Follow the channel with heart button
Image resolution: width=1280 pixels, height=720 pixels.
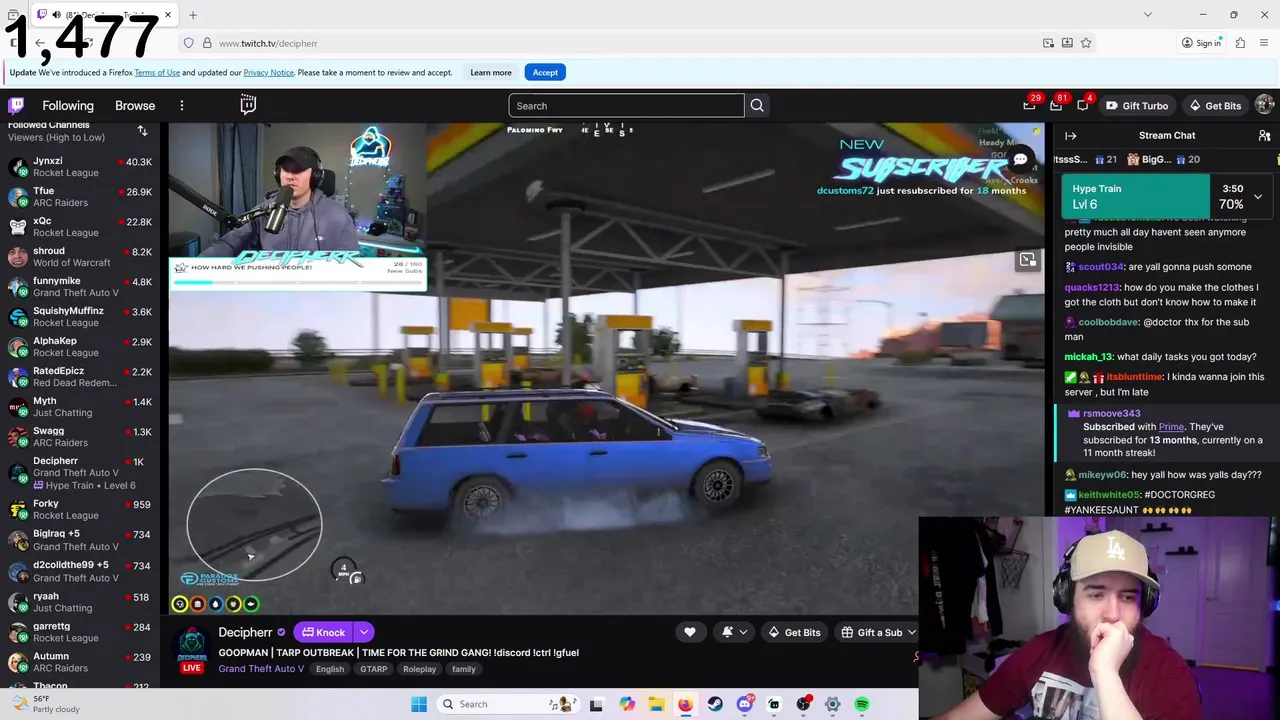(x=689, y=632)
